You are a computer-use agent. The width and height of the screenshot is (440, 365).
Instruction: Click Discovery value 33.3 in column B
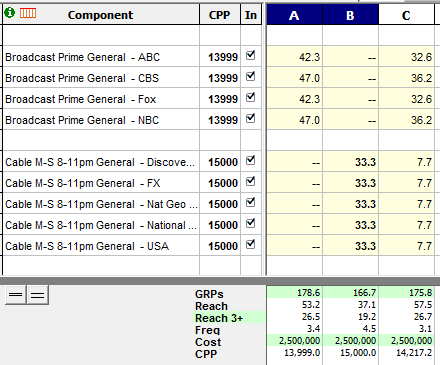point(350,162)
